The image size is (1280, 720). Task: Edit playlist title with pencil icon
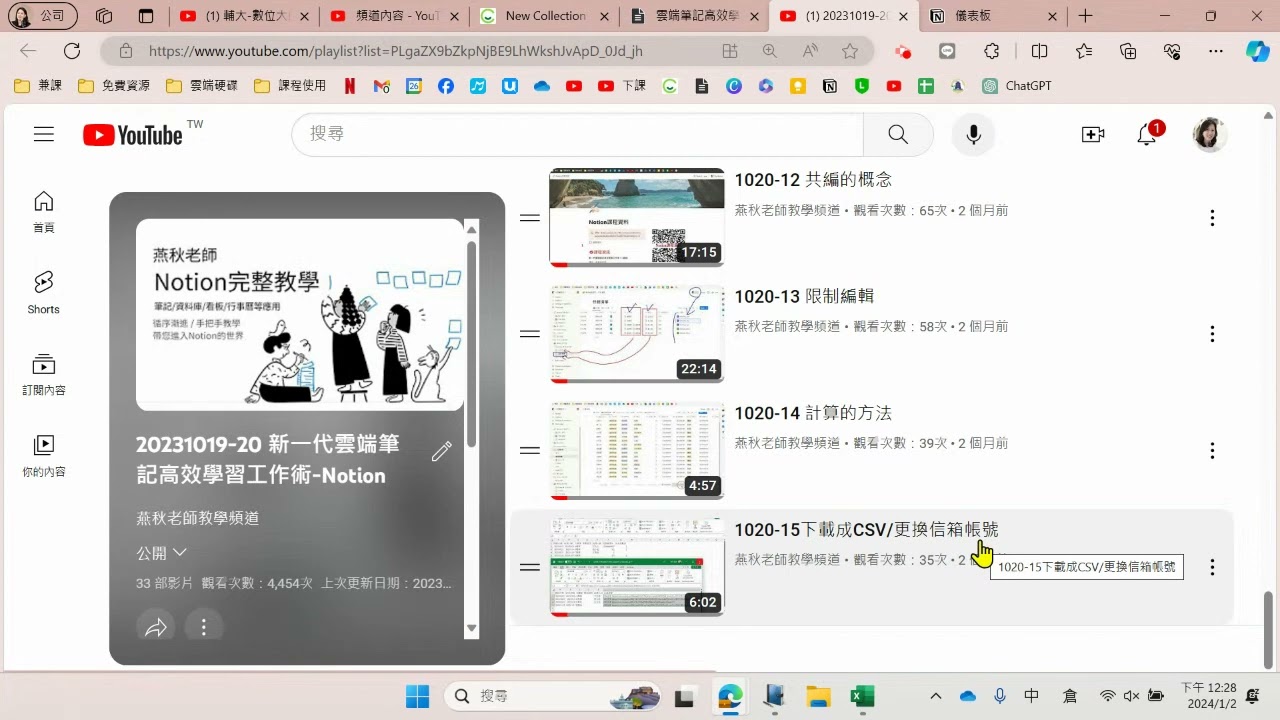(441, 452)
